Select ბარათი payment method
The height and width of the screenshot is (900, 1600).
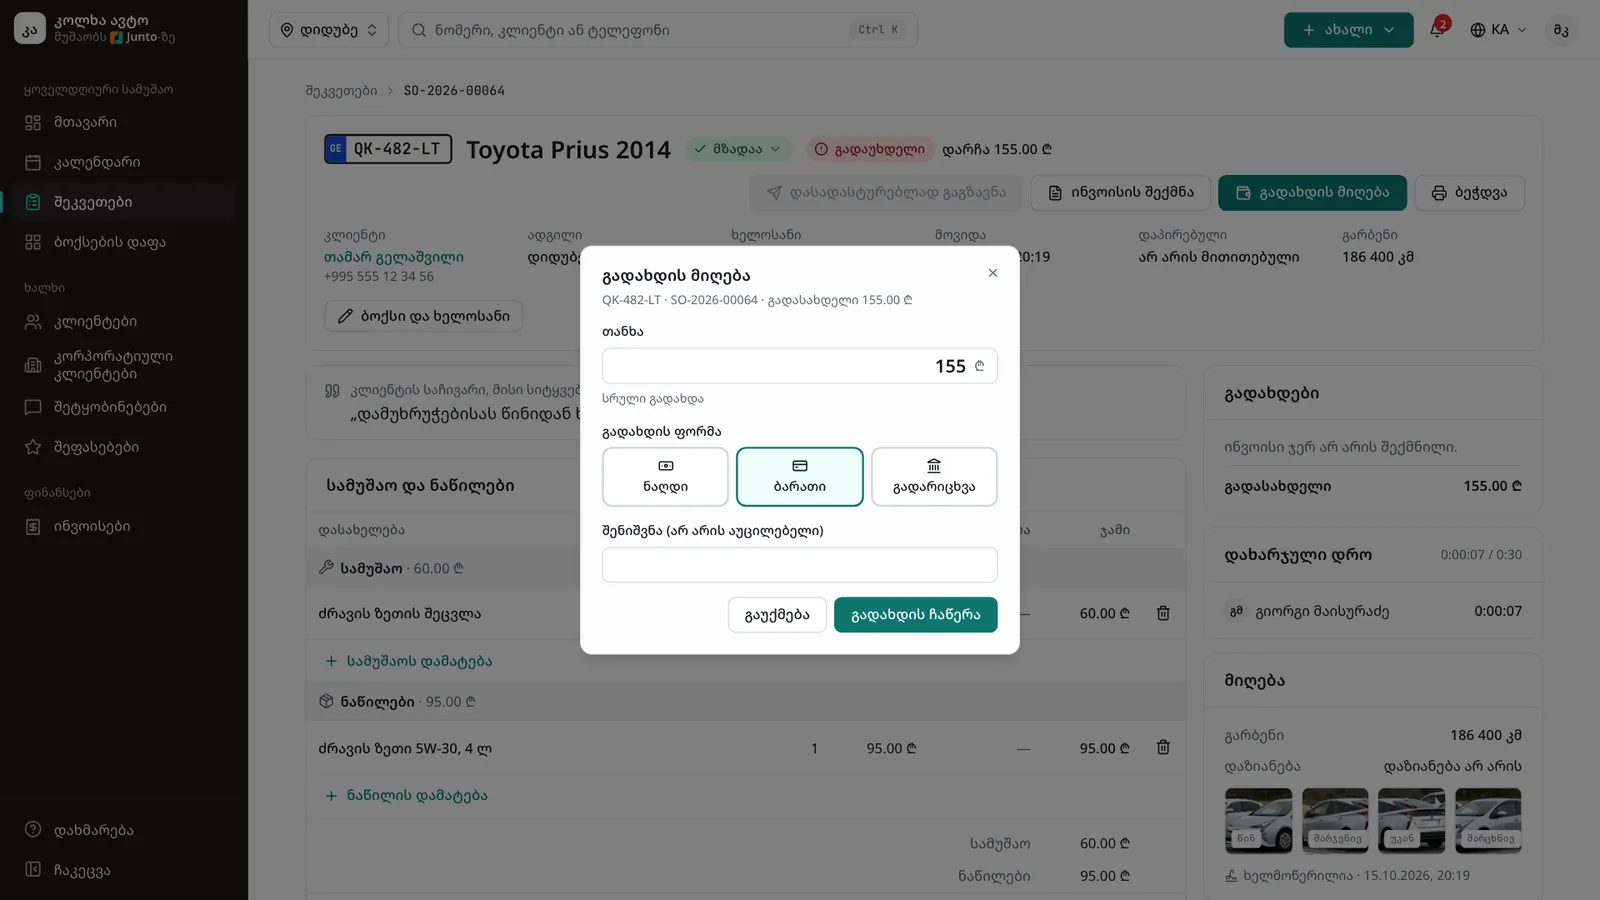[x=800, y=477]
